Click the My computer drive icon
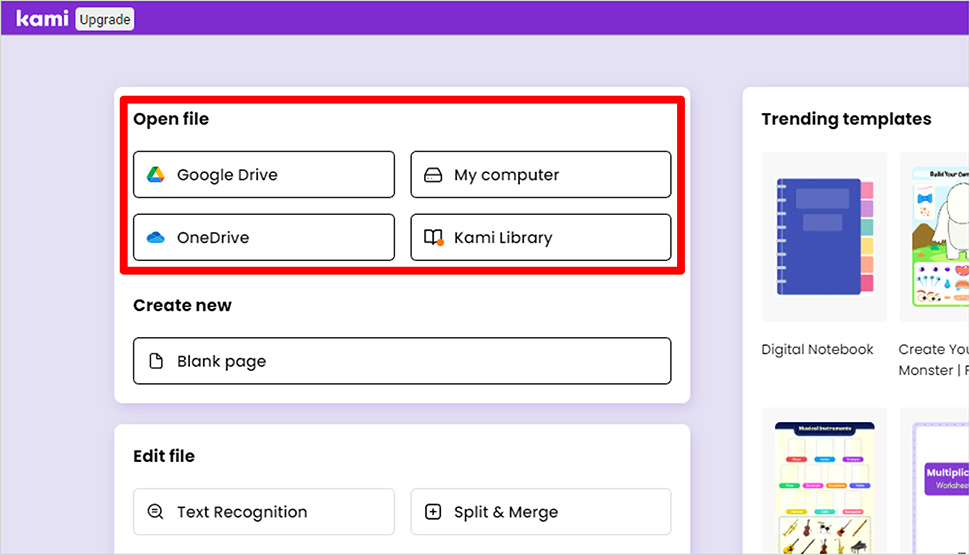This screenshot has height=555, width=970. [x=433, y=175]
